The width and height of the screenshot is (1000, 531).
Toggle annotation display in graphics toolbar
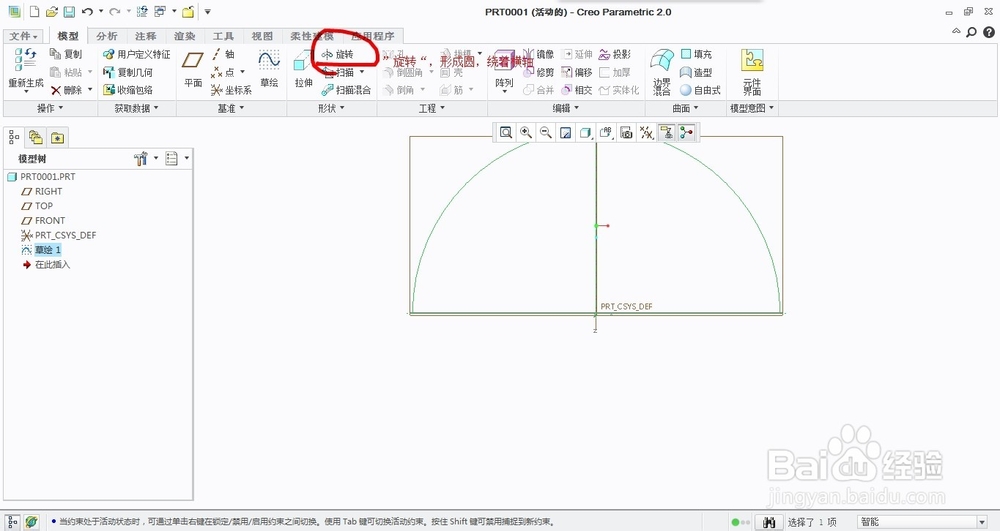coord(666,132)
